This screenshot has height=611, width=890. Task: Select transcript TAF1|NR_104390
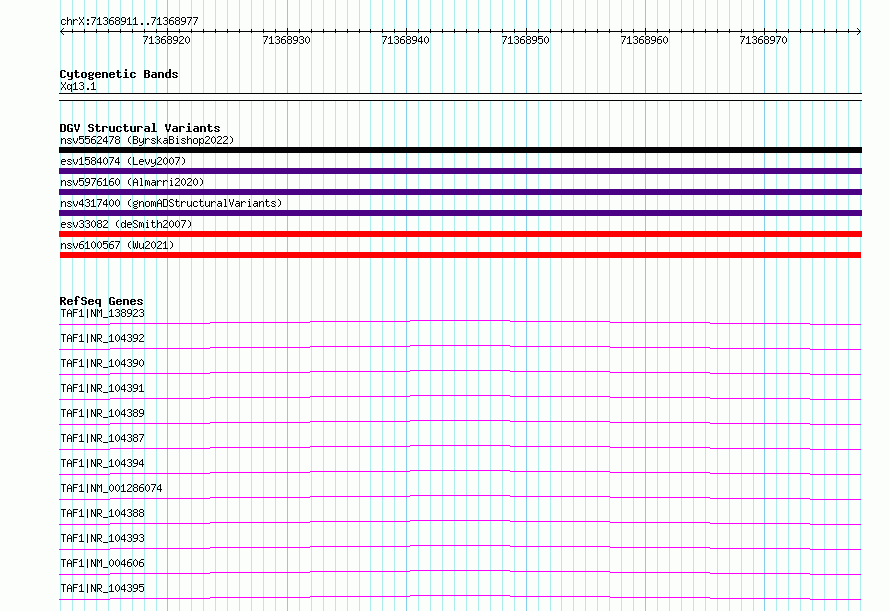(x=102, y=363)
